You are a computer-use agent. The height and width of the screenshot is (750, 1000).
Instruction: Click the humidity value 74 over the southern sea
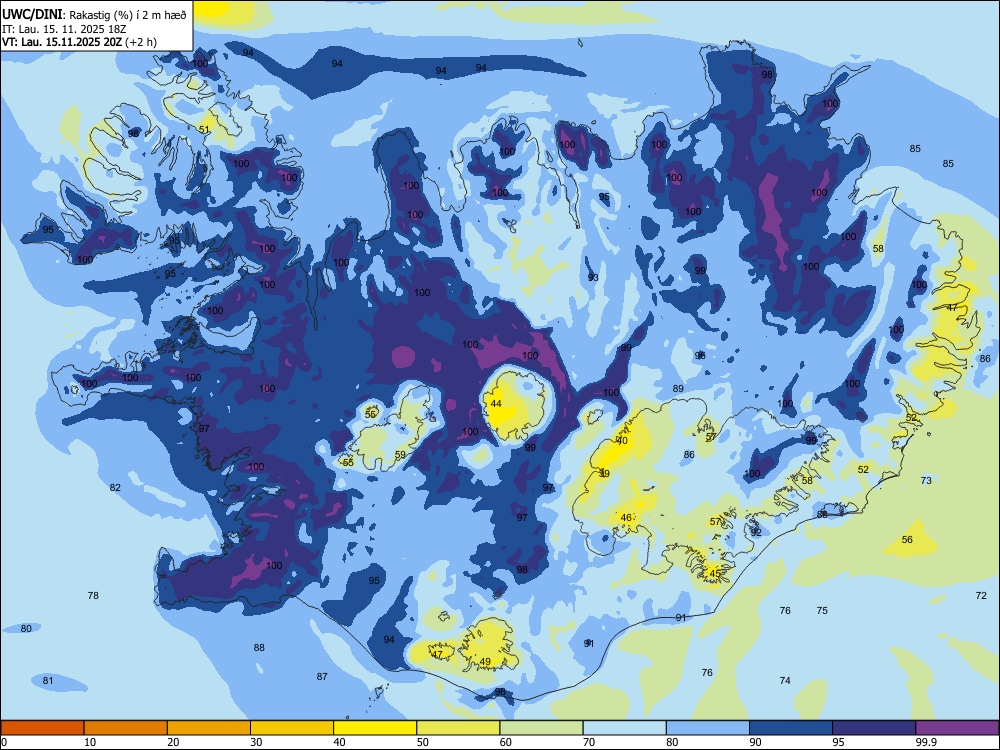(785, 680)
